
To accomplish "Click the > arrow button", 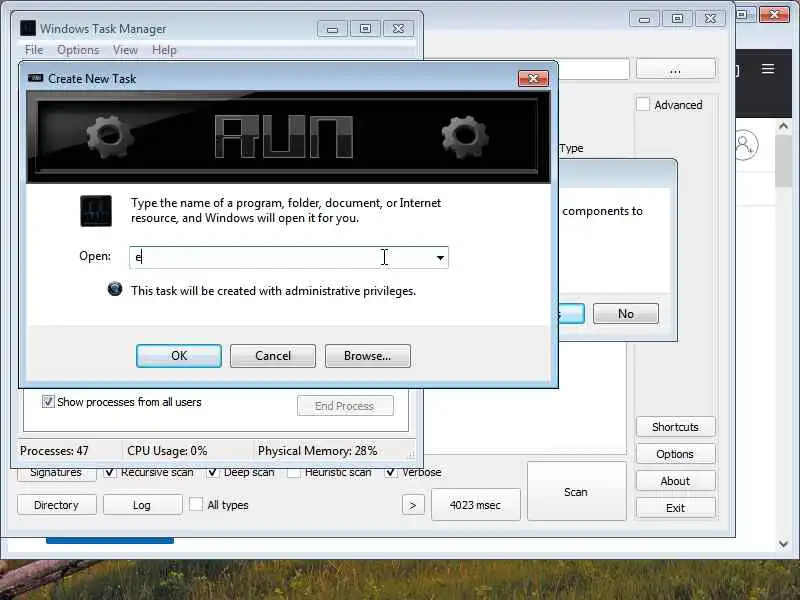I will pos(413,505).
